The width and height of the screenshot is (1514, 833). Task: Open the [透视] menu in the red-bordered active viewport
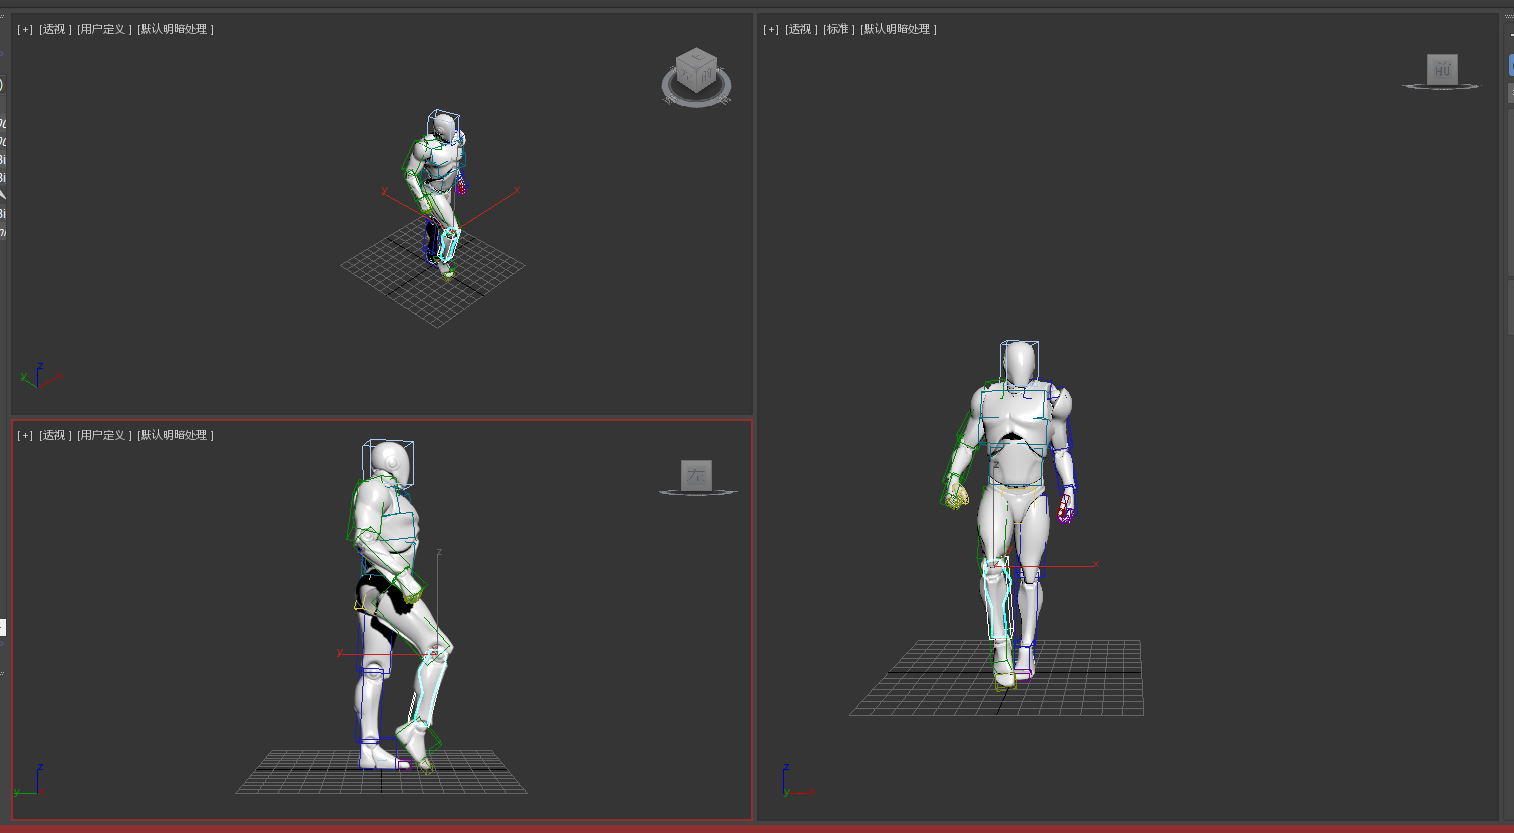55,435
